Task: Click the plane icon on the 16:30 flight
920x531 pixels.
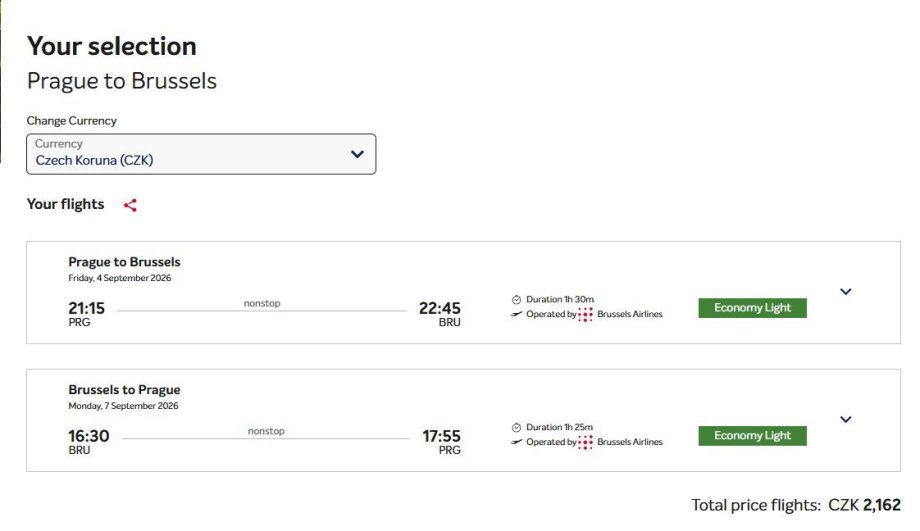Action: [x=516, y=442]
